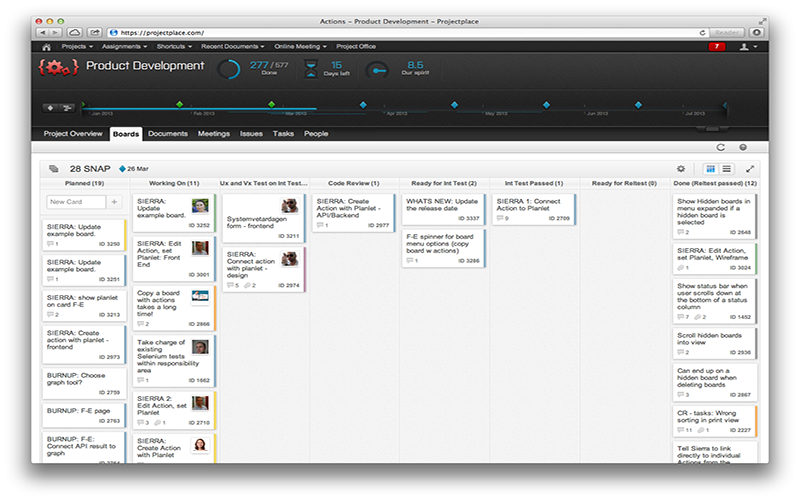Open the Project Office link
The width and height of the screenshot is (800, 500).
coord(355,46)
